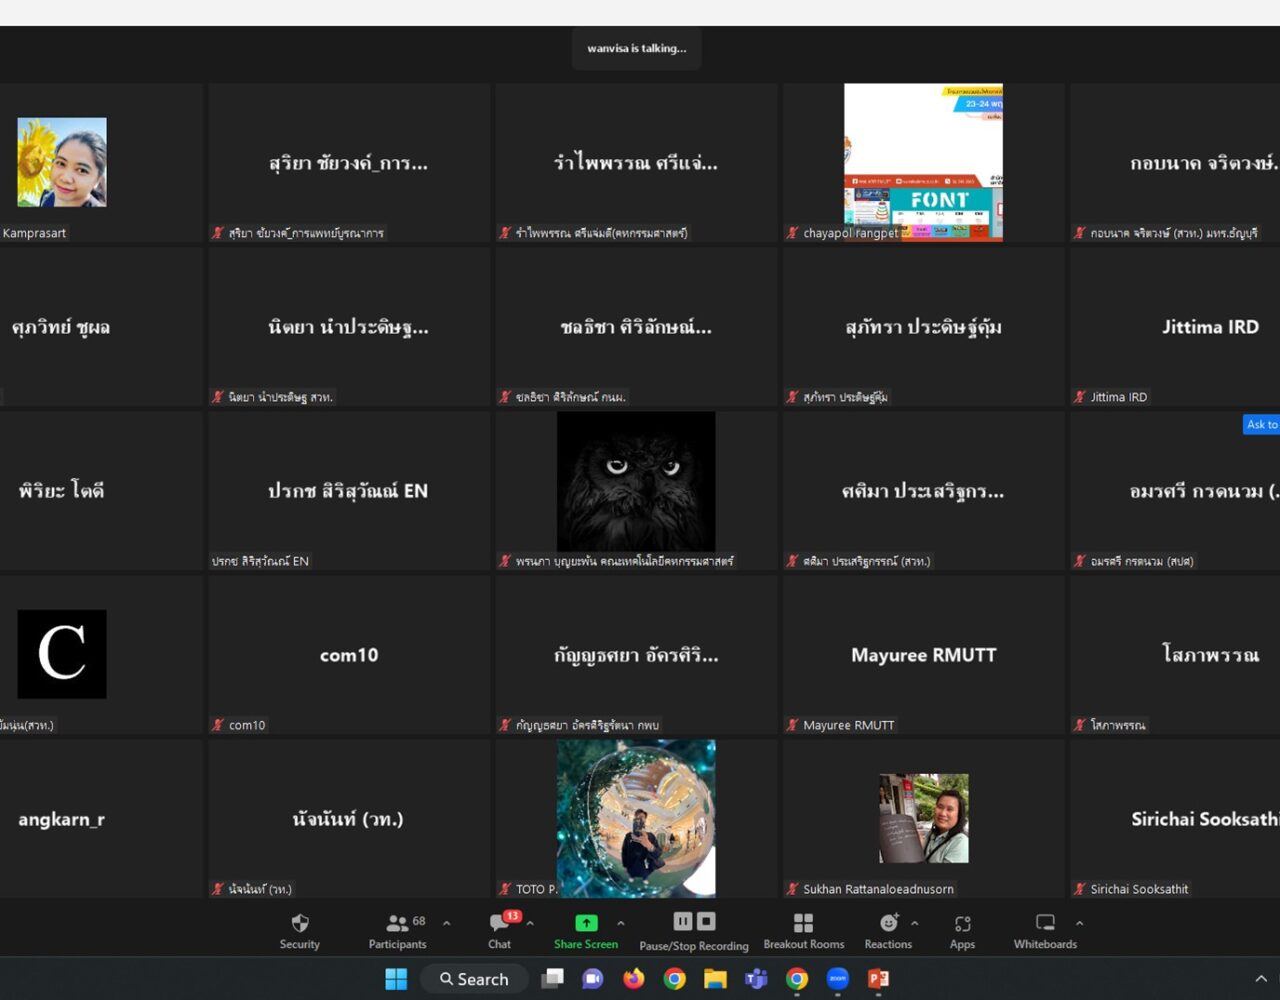Click the muted mic icon beside Sirichai Sooksathit
This screenshot has height=1000, width=1280.
coord(1079,889)
